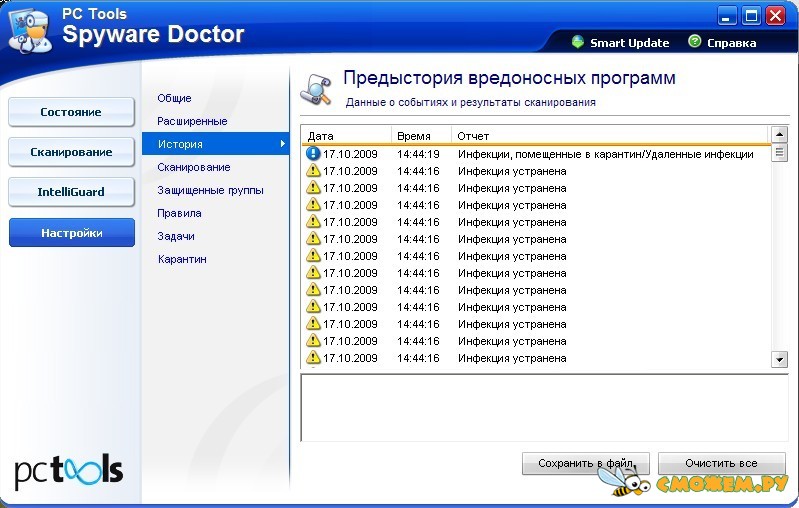Select the Настройки button
Viewport: 799px width, 508px height.
(71, 233)
